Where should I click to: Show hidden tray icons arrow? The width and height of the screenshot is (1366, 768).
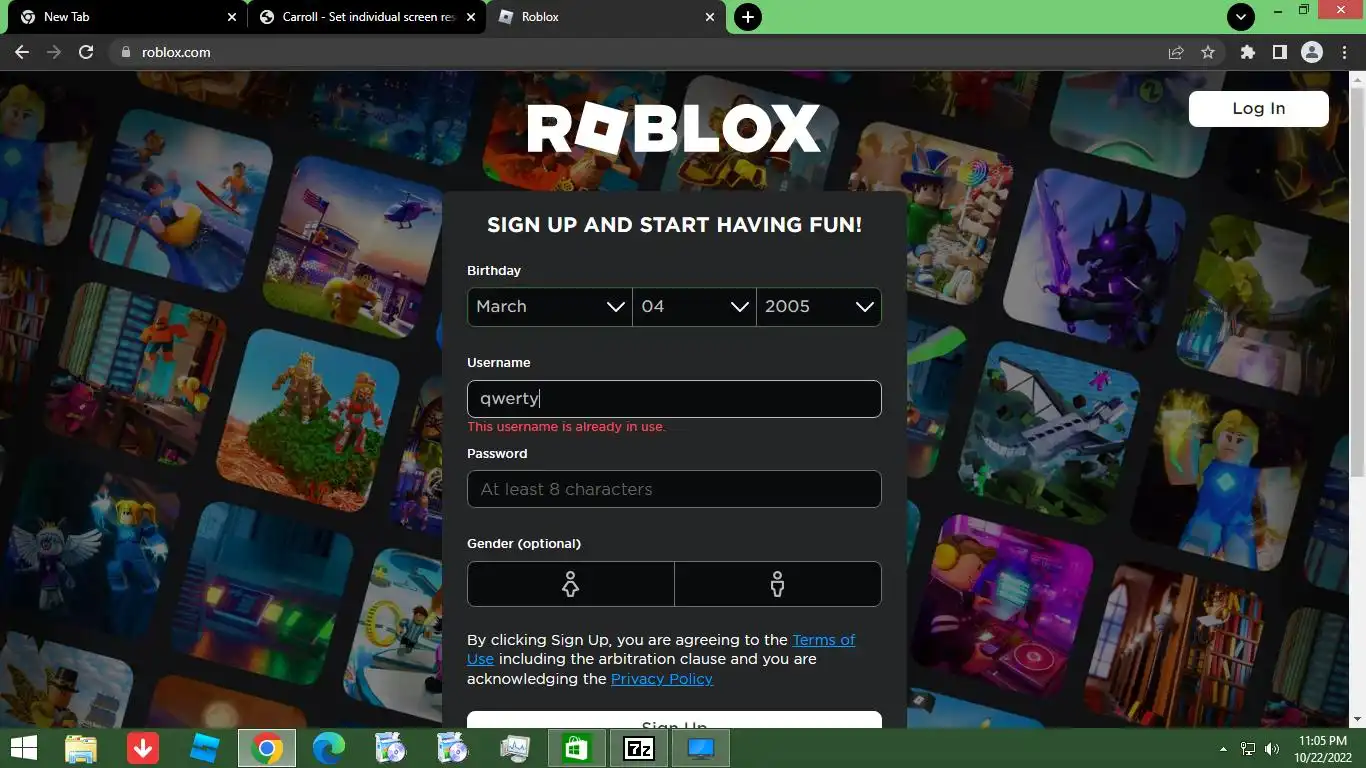(x=1223, y=748)
